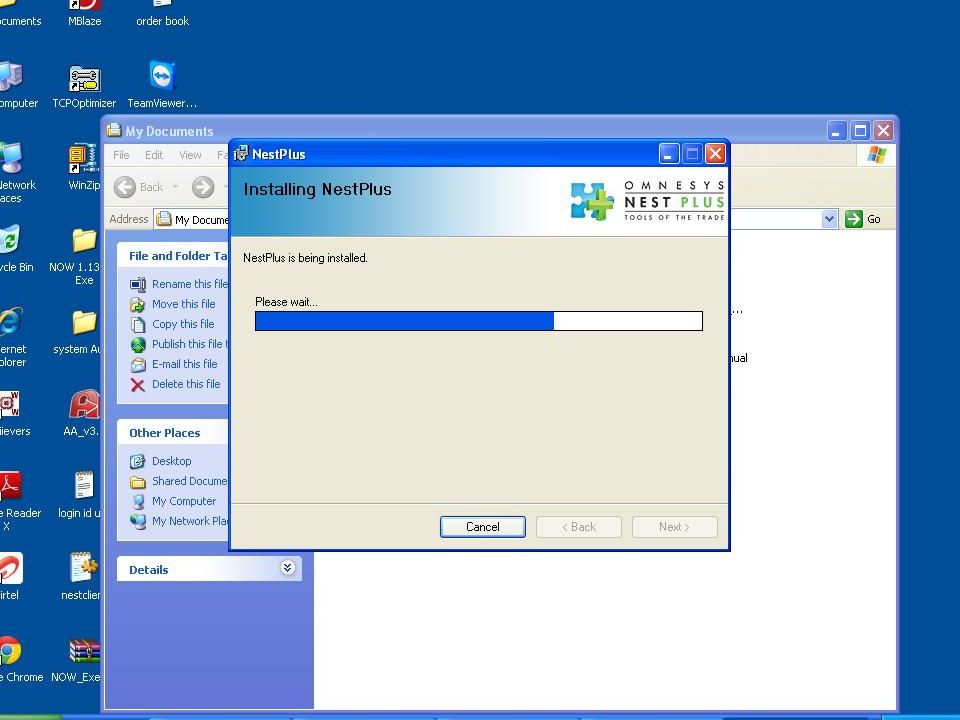
Task: Open the AA_v3 desktop application
Action: pos(83,413)
